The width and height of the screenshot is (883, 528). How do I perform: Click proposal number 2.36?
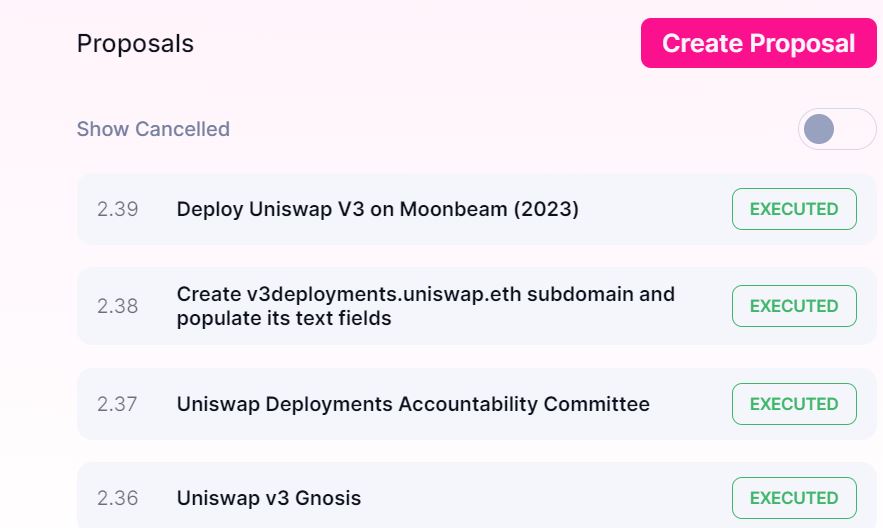point(118,498)
